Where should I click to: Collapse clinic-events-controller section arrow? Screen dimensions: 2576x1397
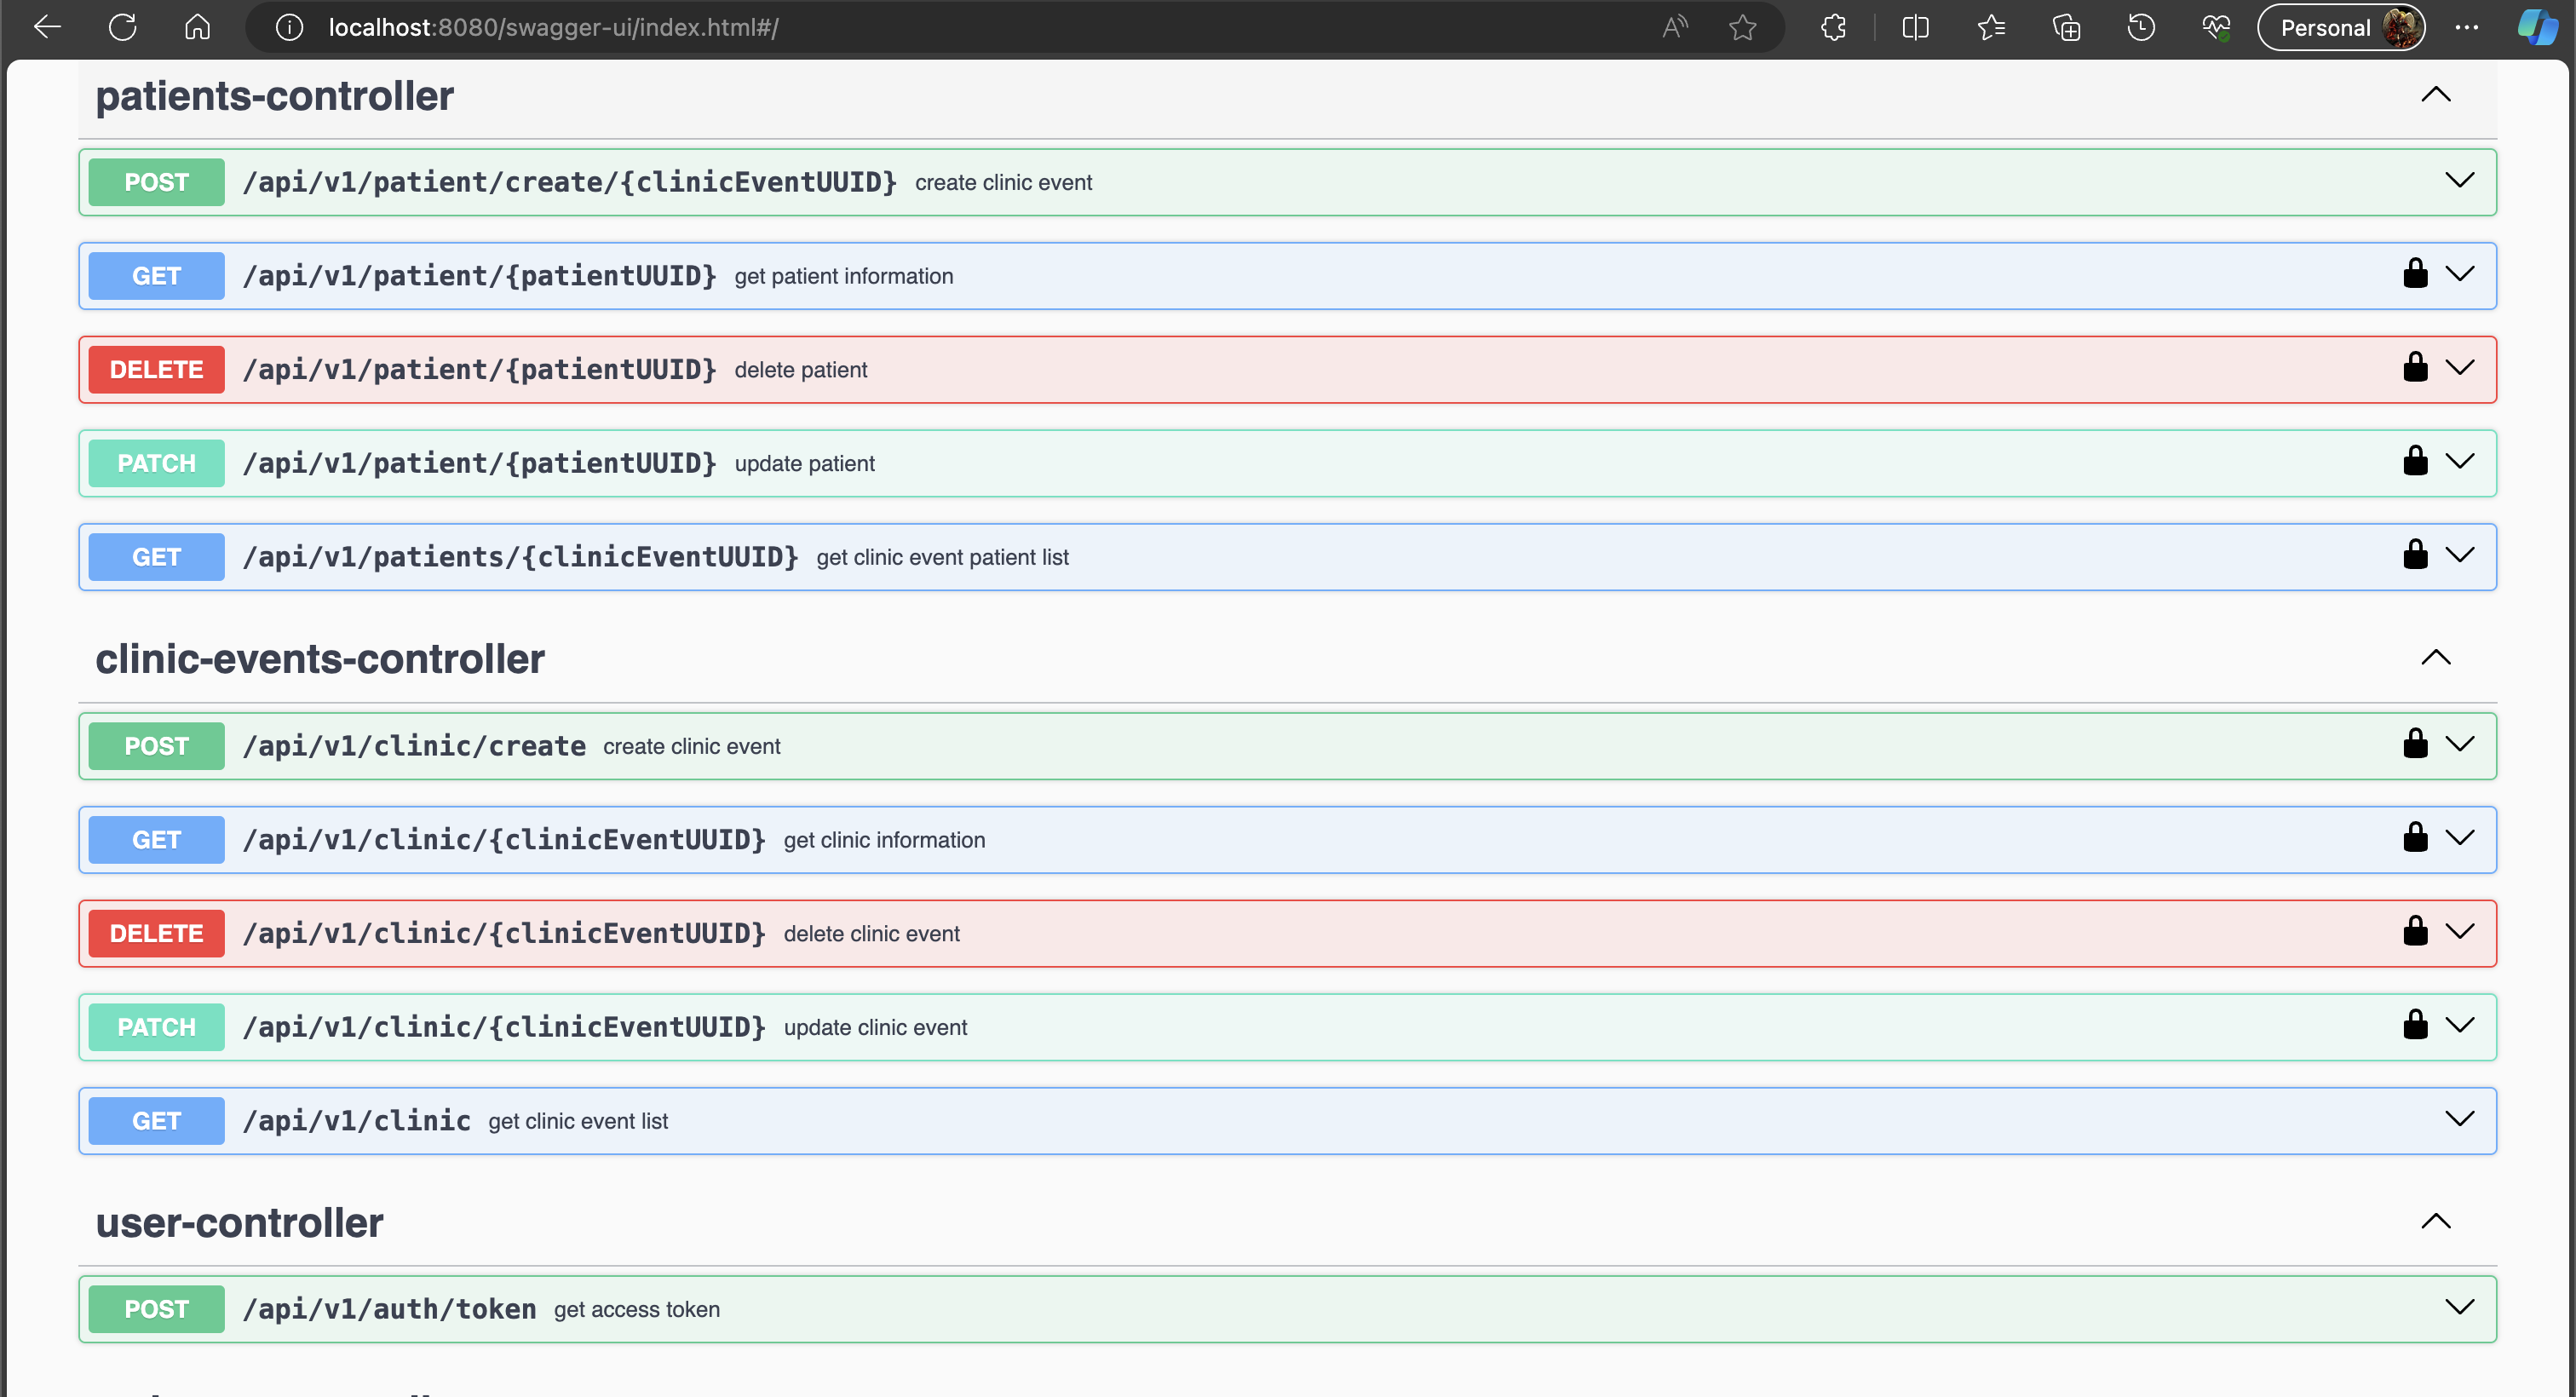coord(2435,658)
